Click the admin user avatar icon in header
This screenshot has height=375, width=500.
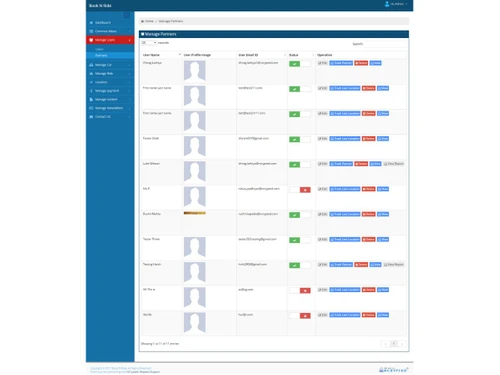point(387,4)
